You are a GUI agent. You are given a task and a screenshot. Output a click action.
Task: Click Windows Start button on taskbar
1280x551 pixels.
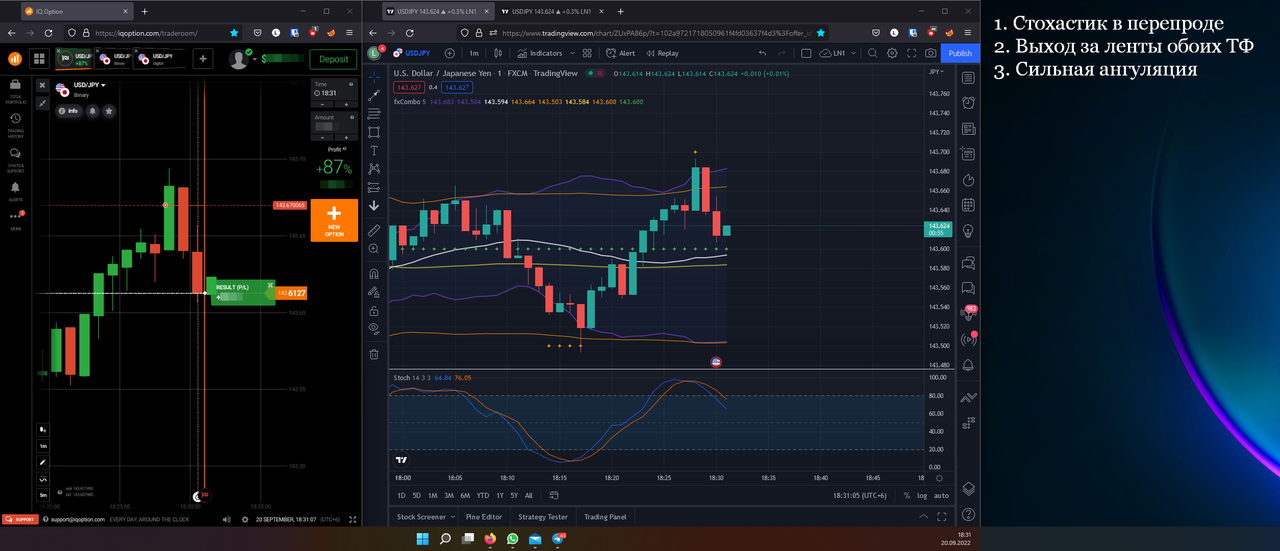[x=423, y=539]
